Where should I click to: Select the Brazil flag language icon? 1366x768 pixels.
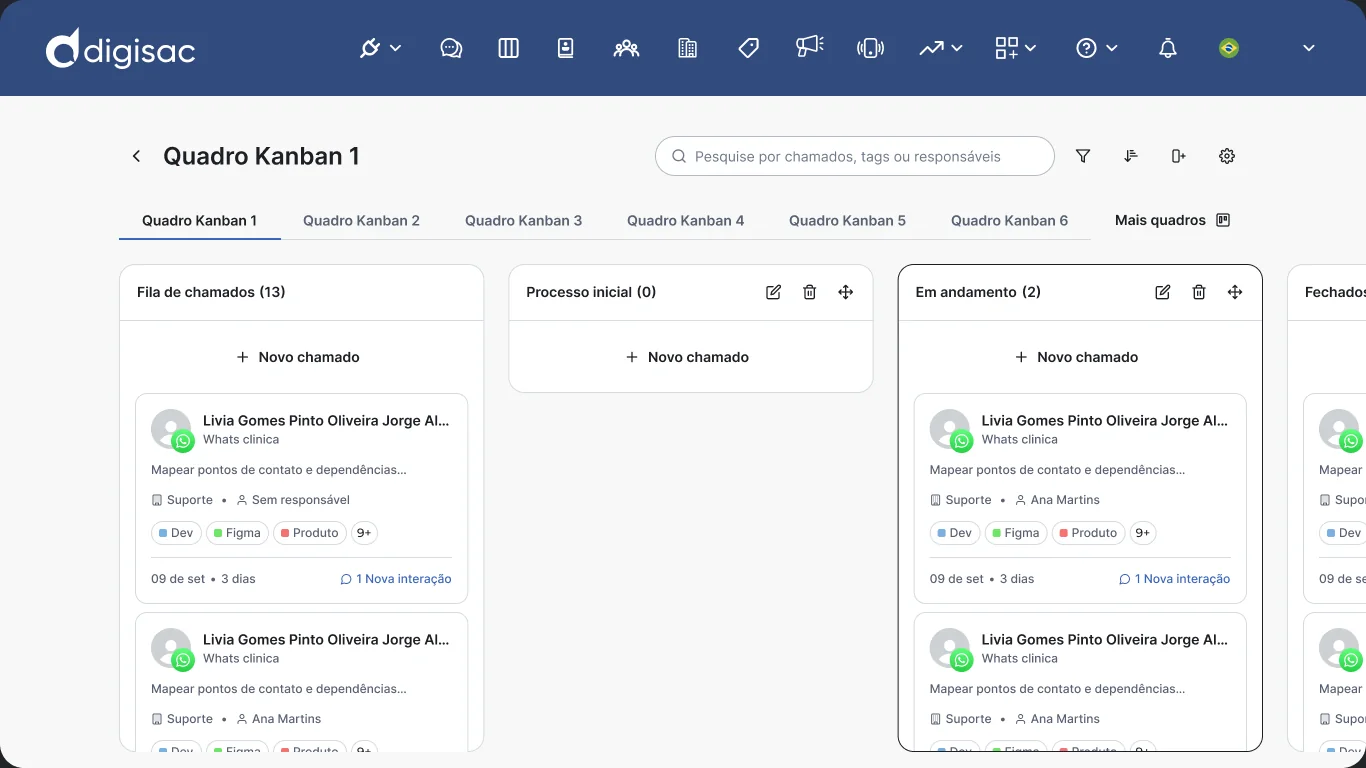tap(1228, 48)
